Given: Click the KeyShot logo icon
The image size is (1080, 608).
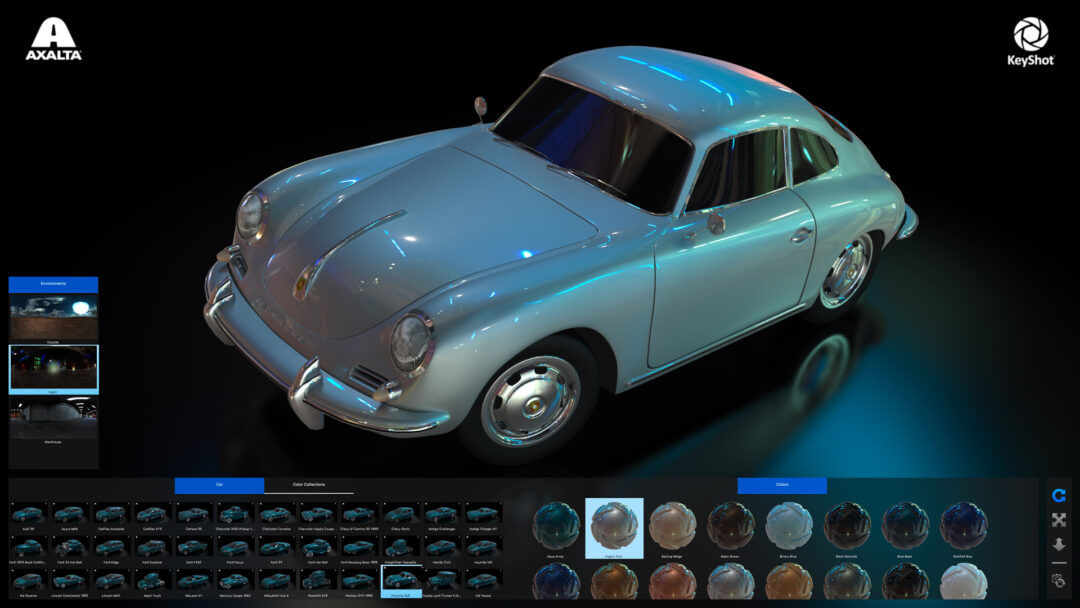Looking at the screenshot, I should (x=1030, y=34).
